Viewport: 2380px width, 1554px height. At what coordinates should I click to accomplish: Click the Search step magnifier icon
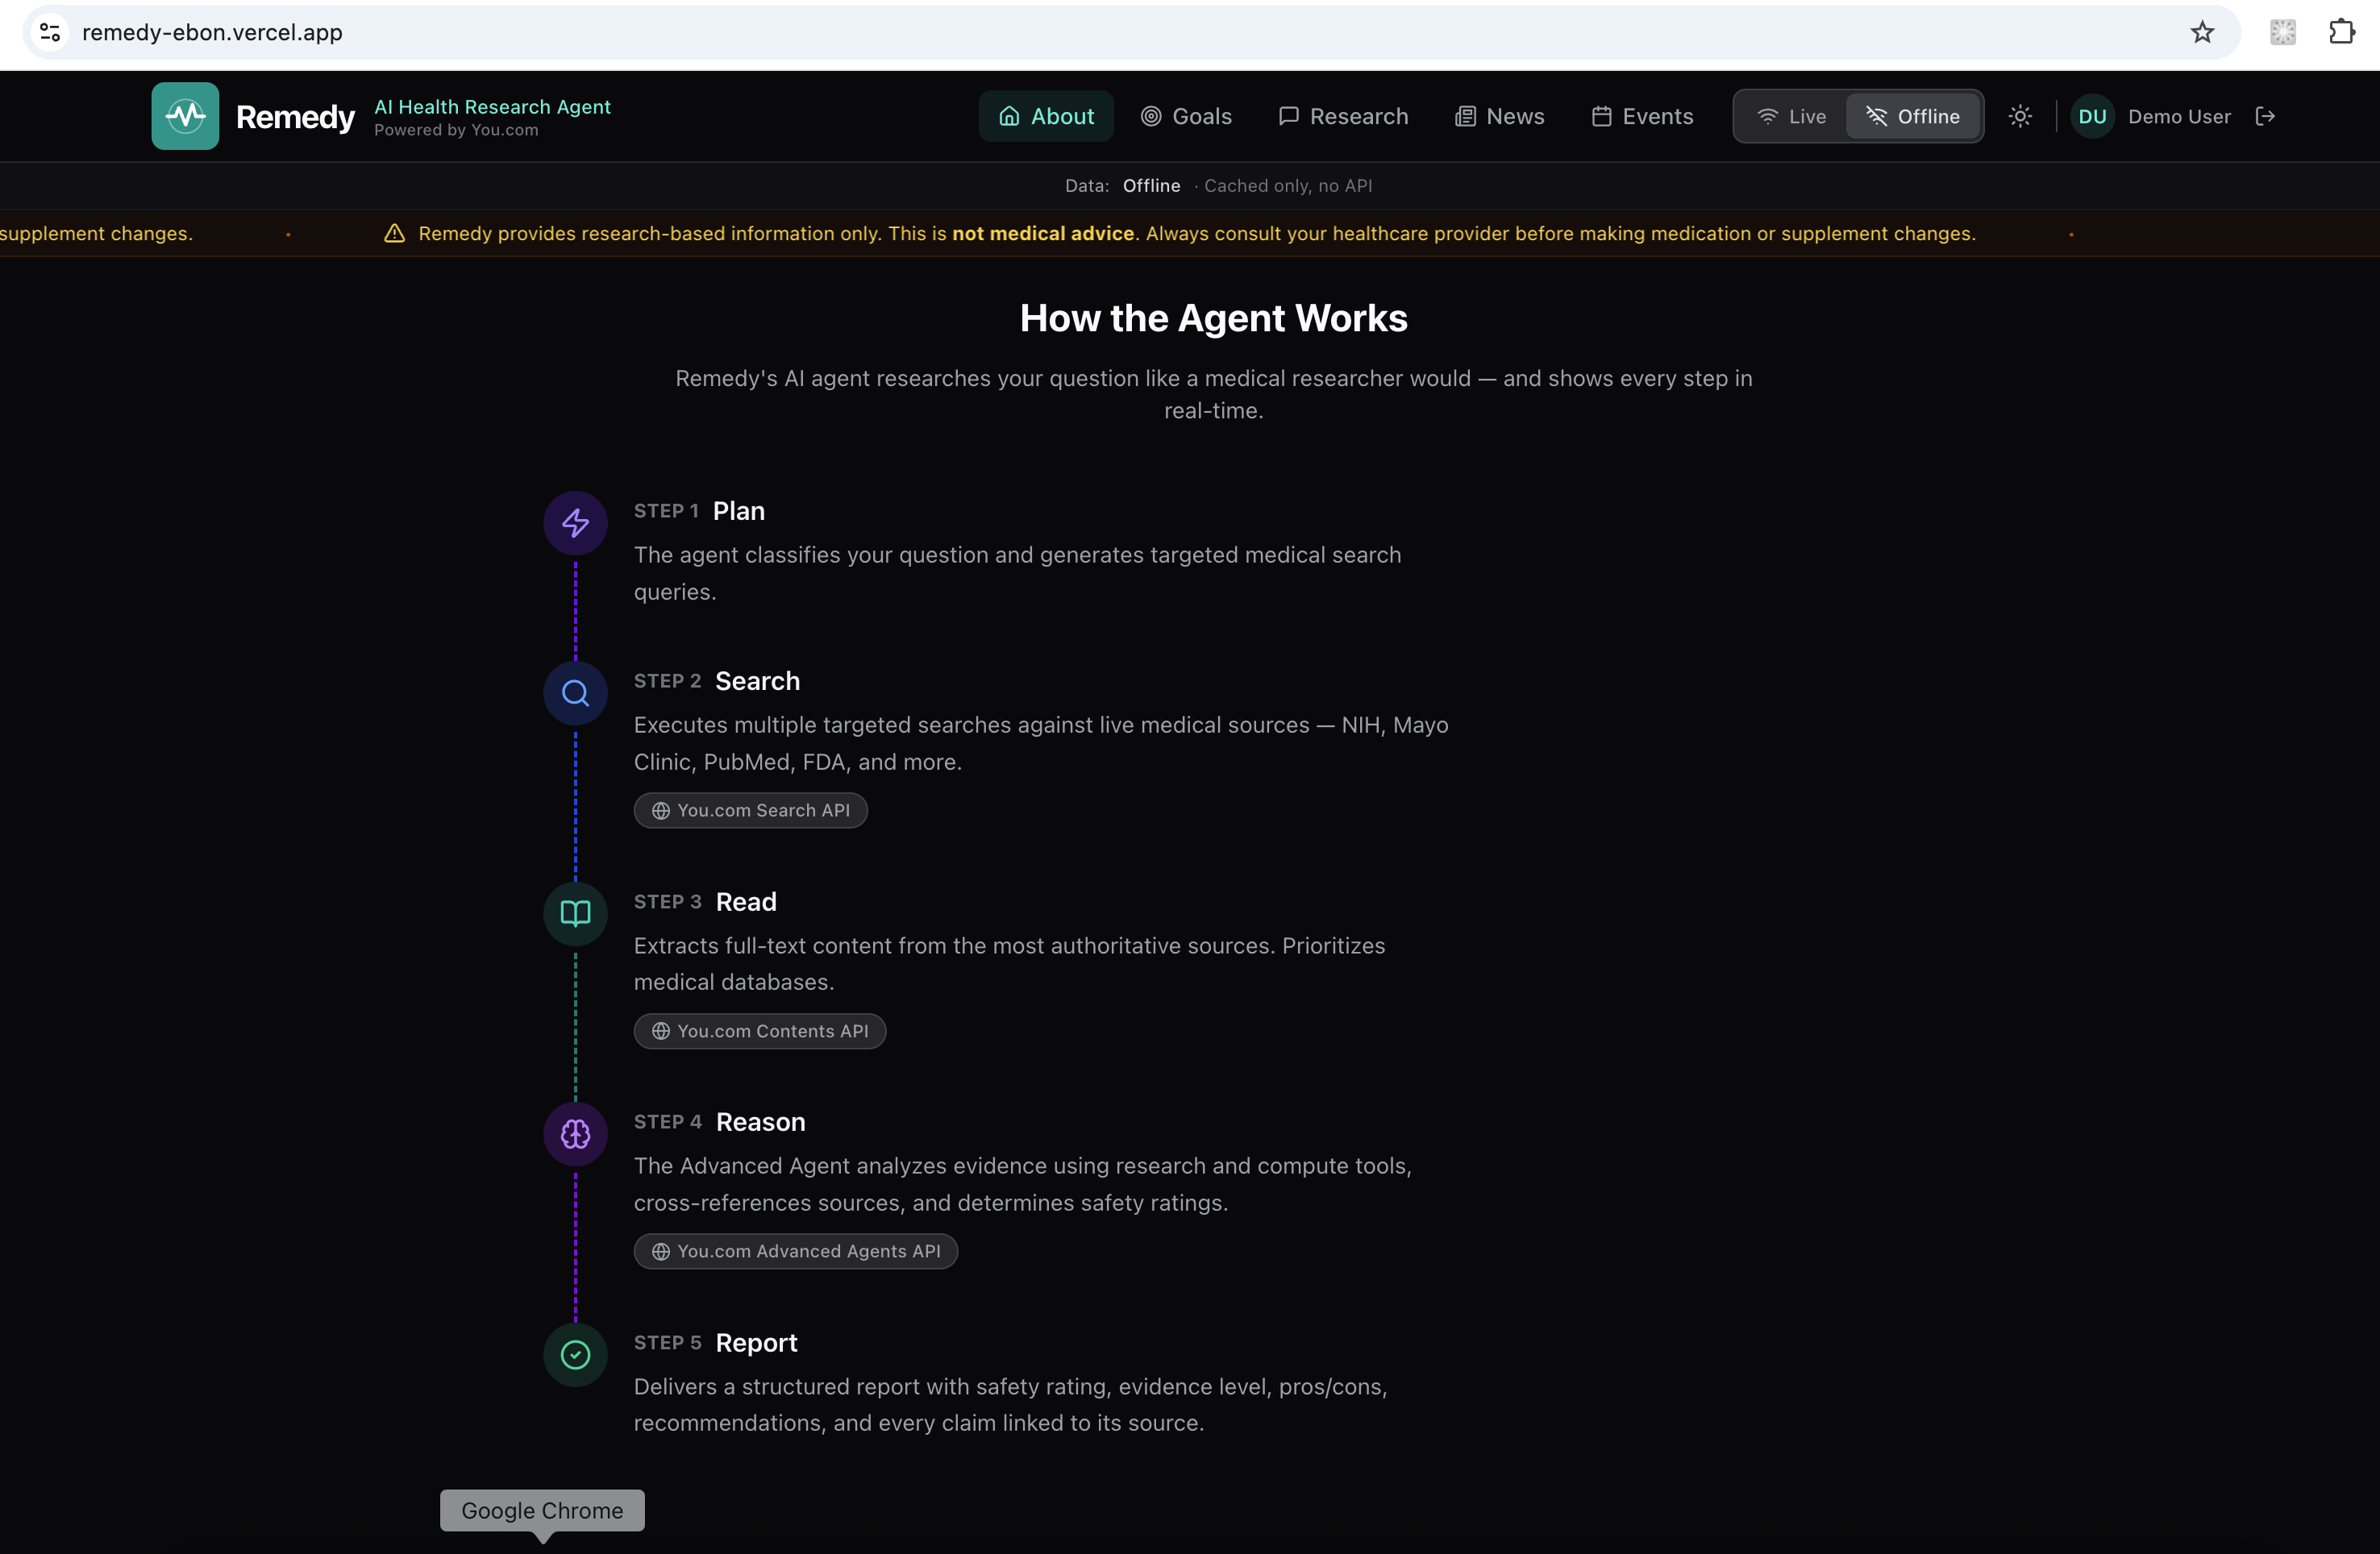[x=575, y=692]
